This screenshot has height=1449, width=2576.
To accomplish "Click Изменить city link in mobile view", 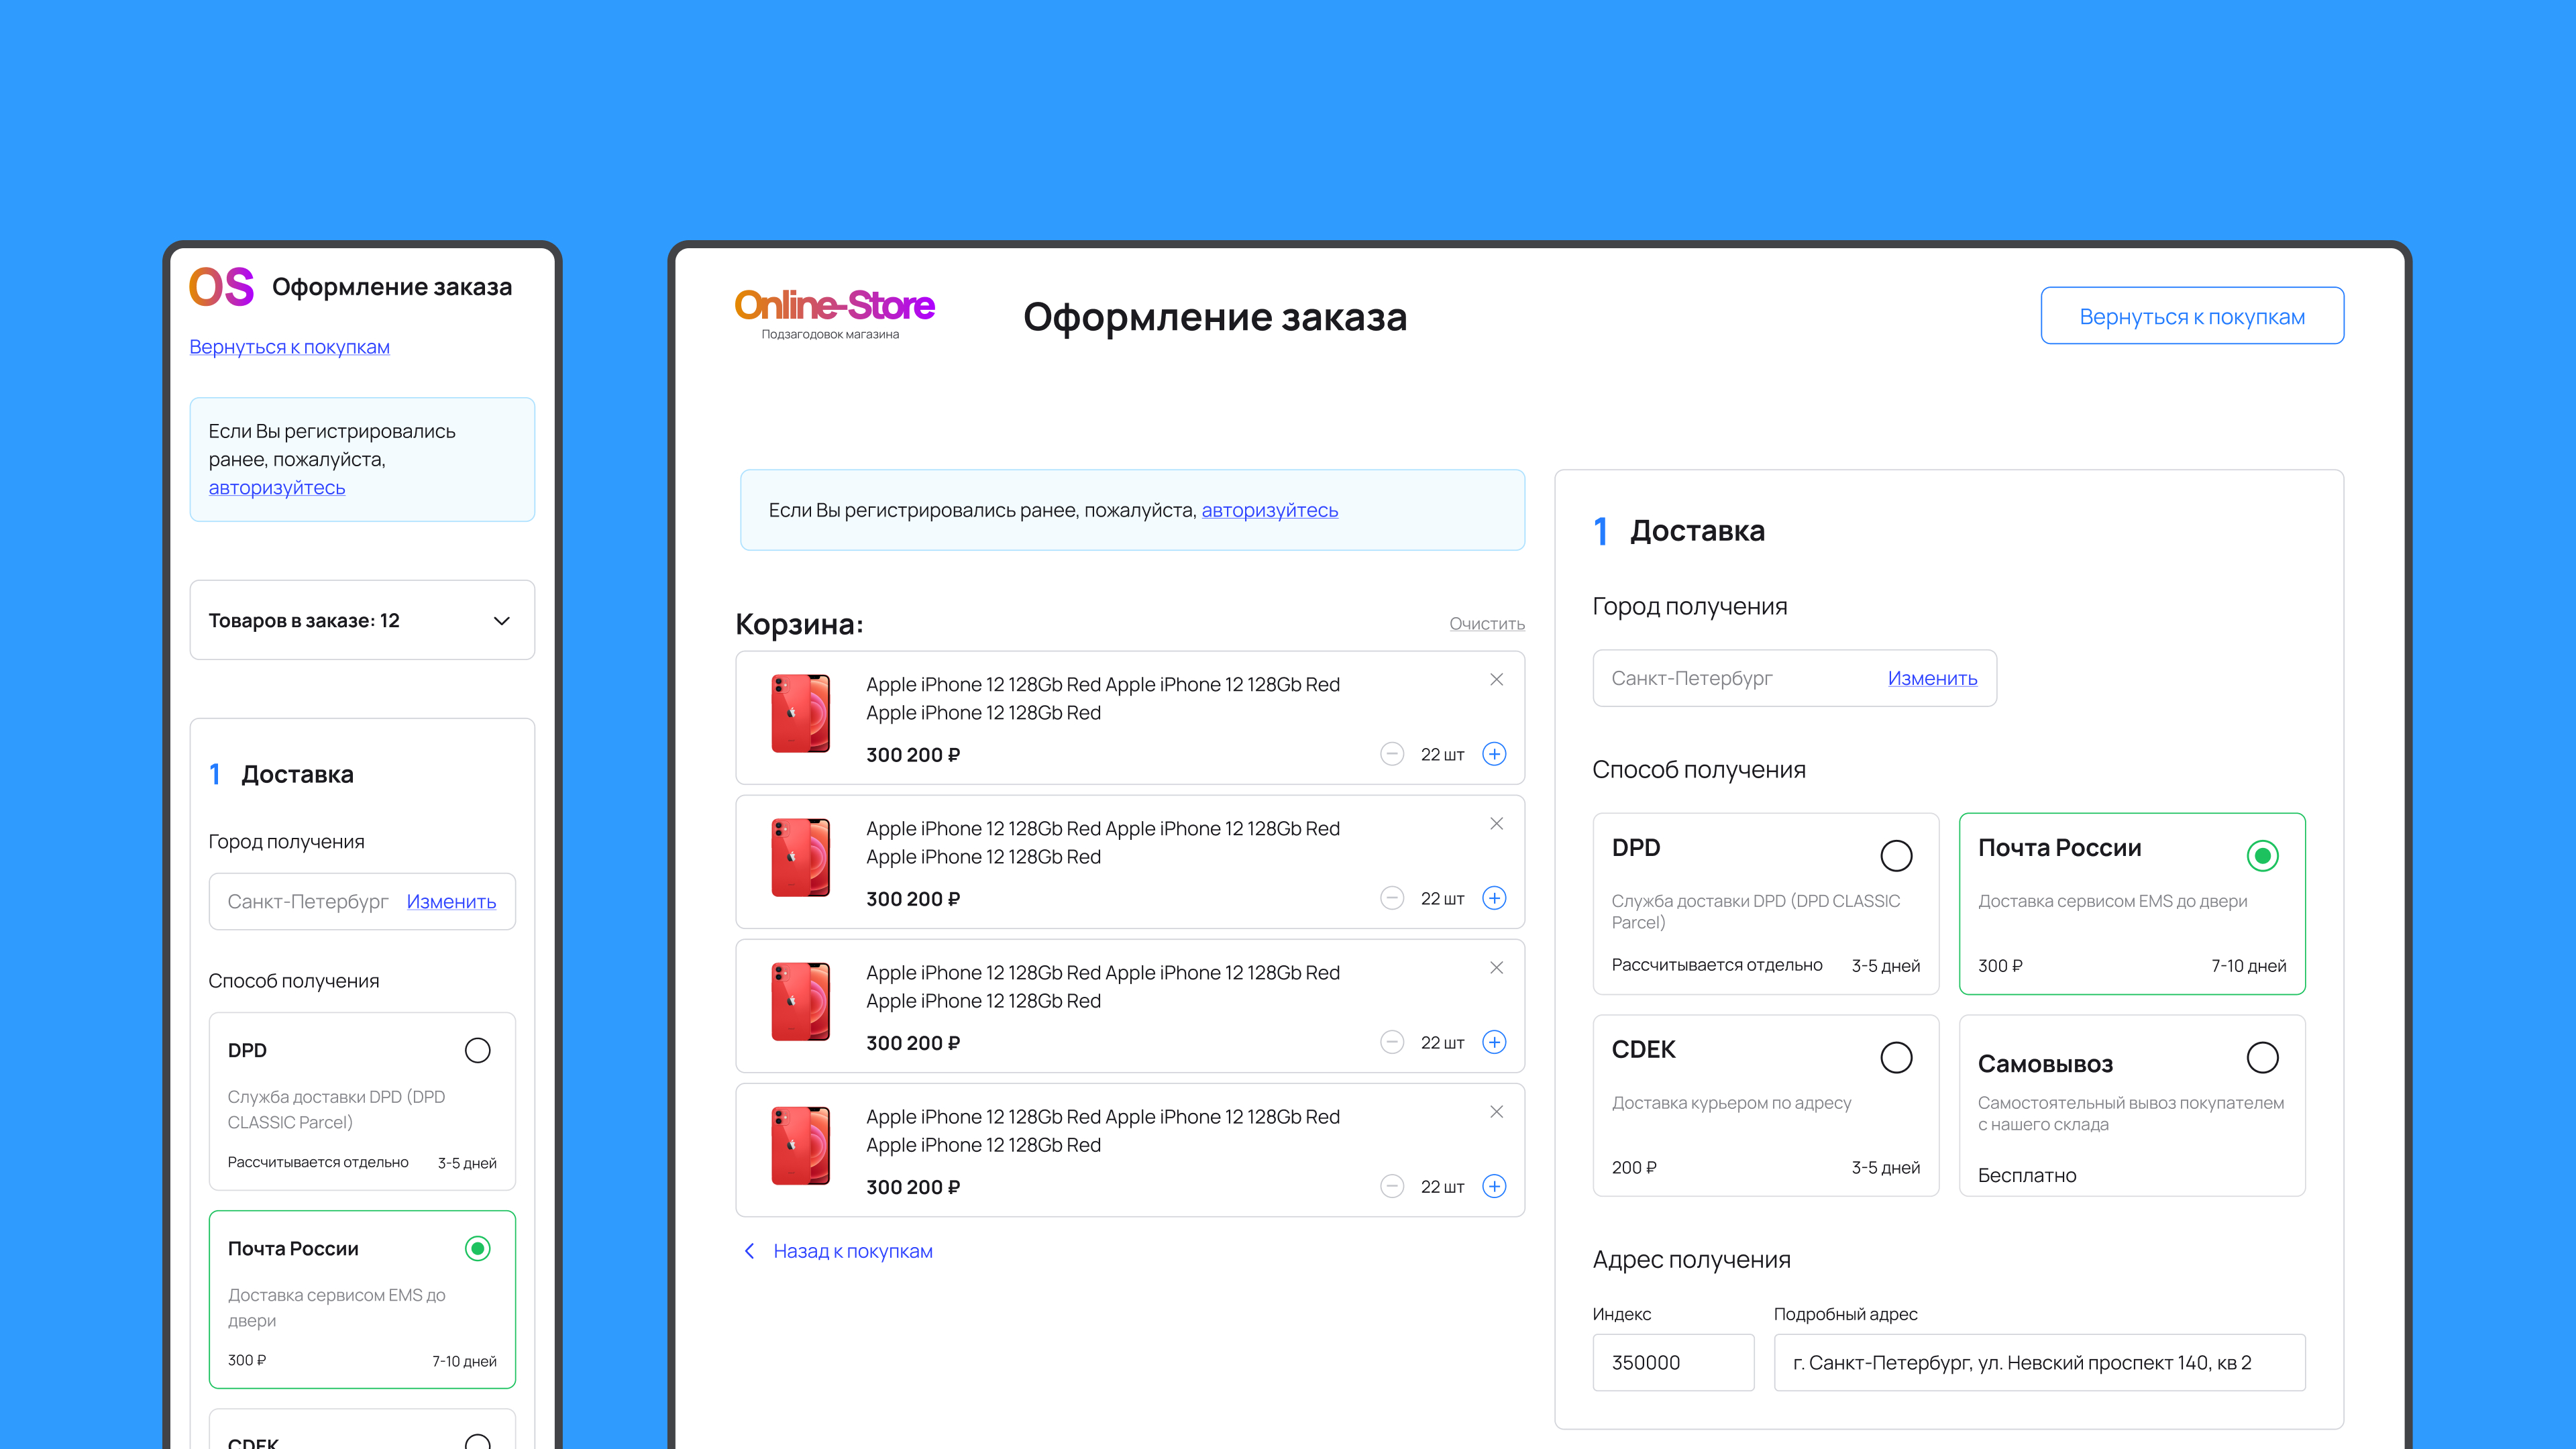I will pyautogui.click(x=451, y=902).
